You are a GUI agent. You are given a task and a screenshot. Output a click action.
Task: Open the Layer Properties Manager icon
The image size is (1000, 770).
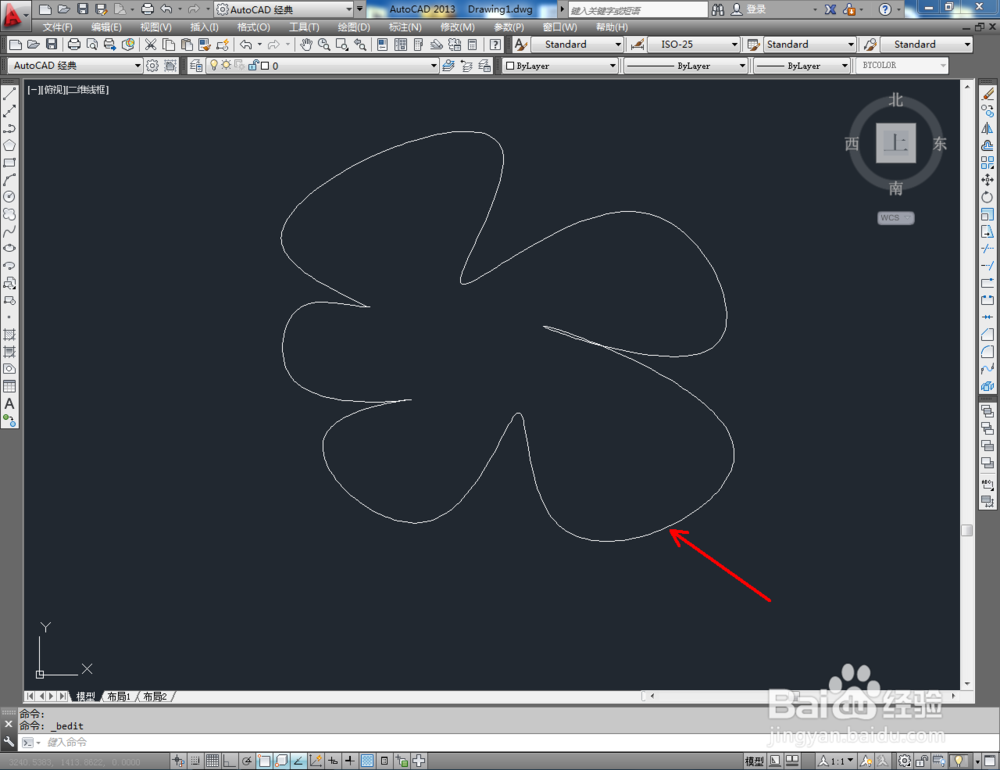tap(196, 66)
